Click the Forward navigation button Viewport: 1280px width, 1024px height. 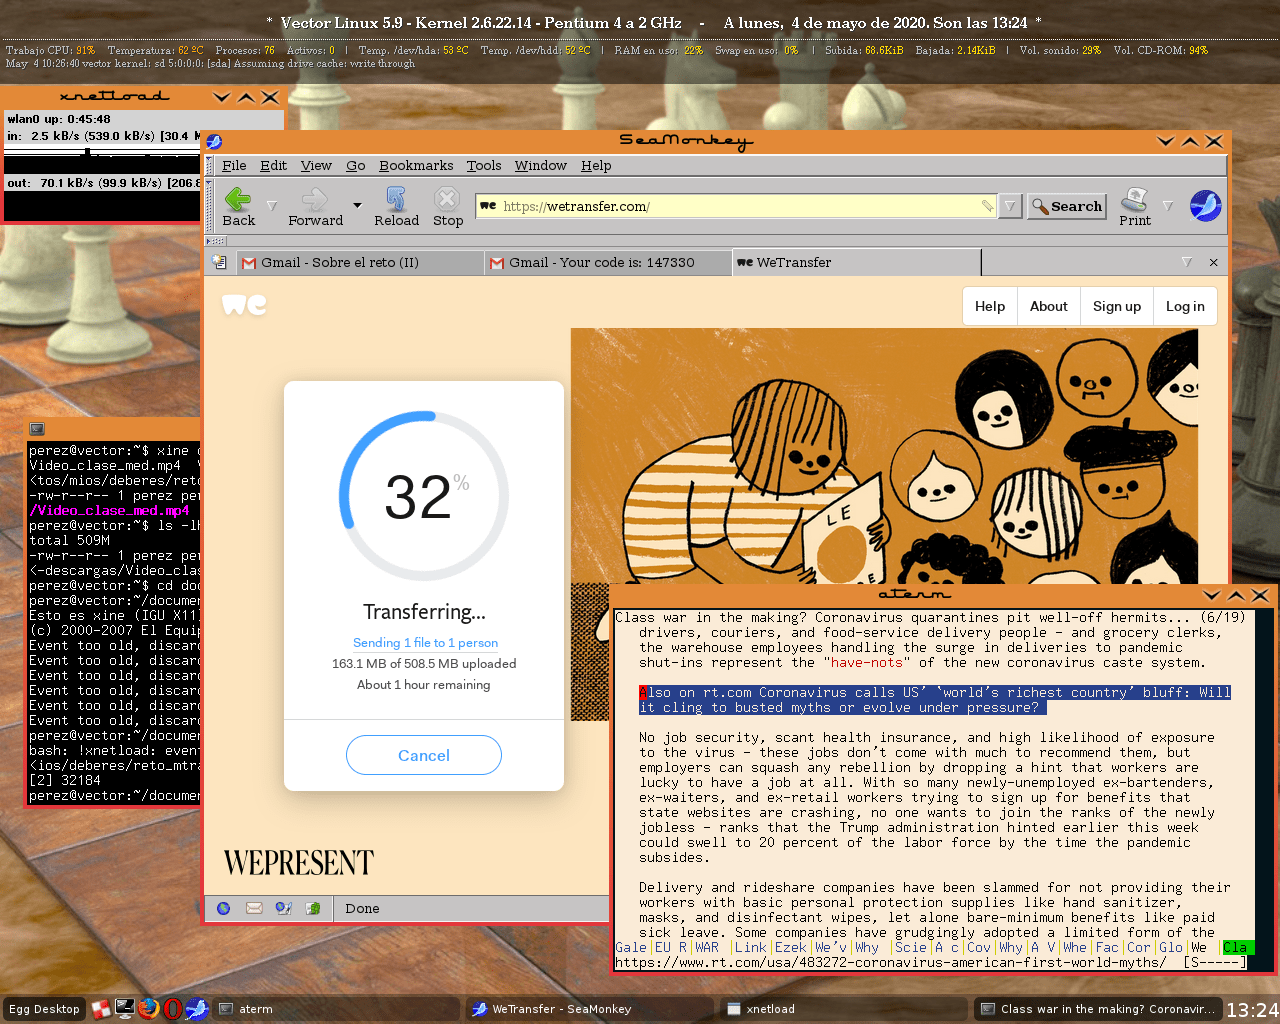[315, 207]
